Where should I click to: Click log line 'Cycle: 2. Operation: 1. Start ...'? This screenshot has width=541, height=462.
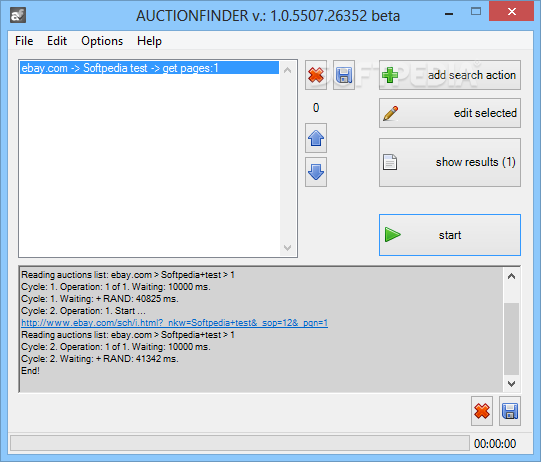pyautogui.click(x=83, y=311)
